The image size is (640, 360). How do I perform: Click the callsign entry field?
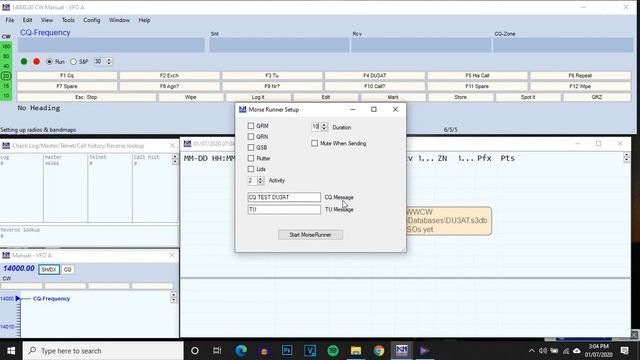[x=111, y=45]
